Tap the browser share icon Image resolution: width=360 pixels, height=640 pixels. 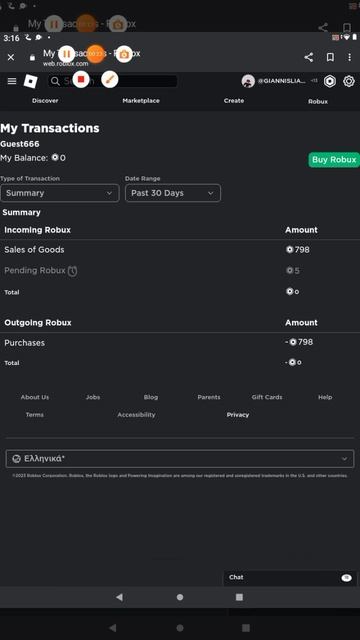[309, 57]
